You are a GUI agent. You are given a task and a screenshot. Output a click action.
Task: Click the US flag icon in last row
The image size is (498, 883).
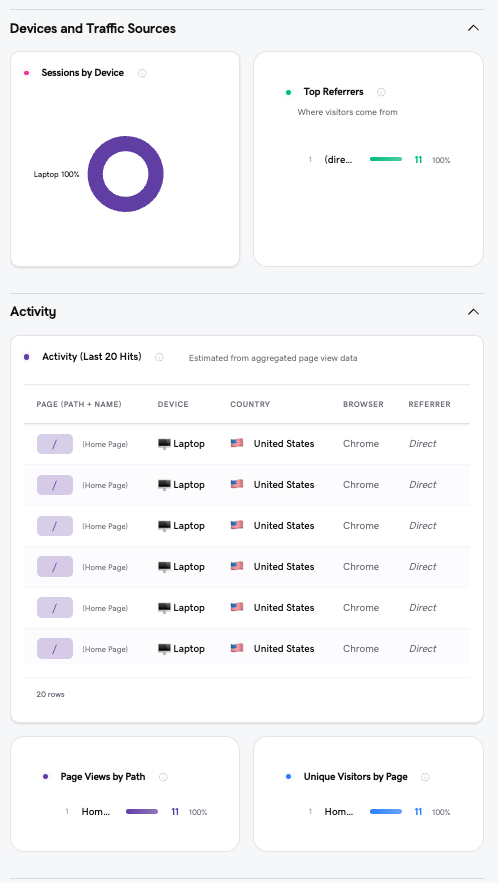237,648
